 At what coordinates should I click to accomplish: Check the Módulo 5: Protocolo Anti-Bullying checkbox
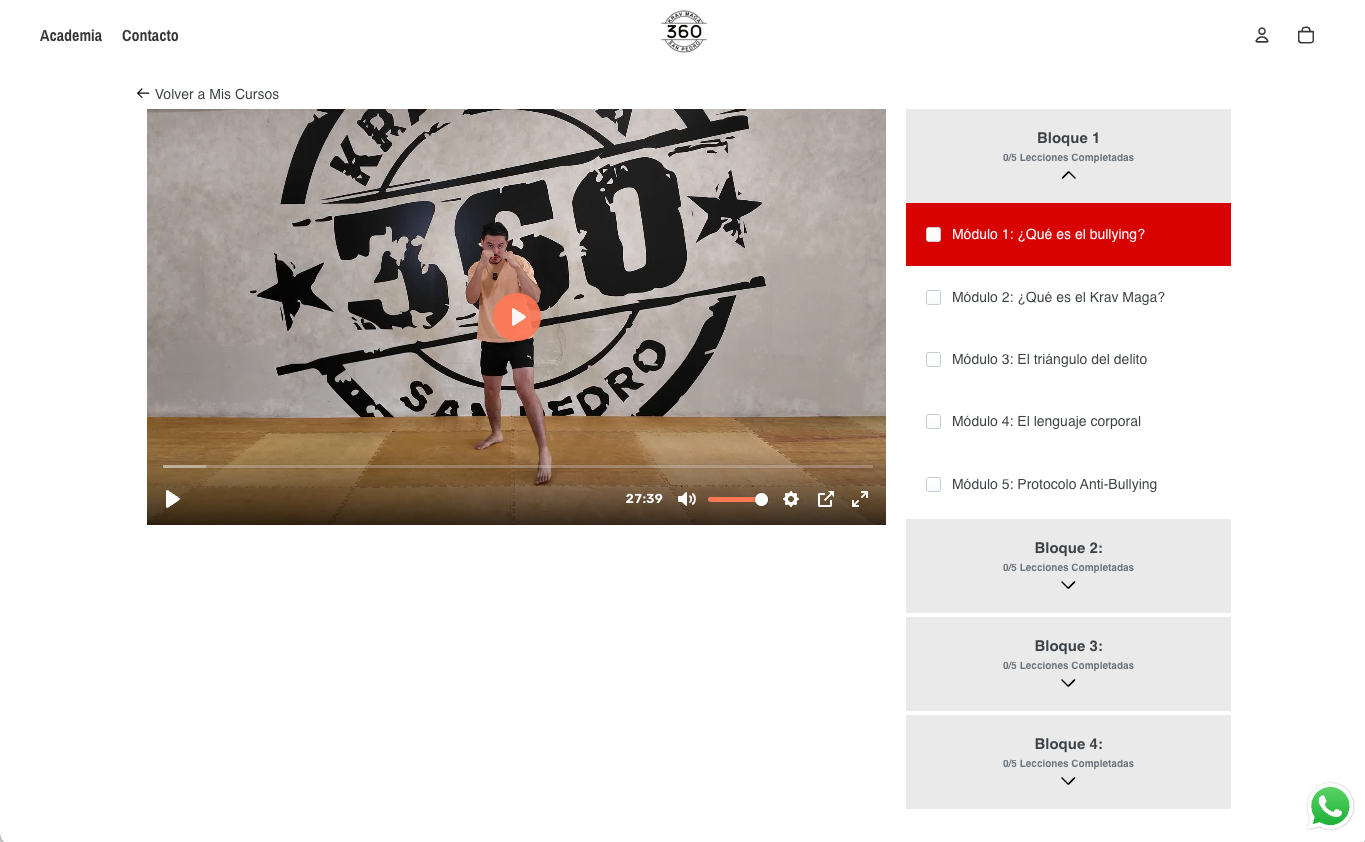933,484
